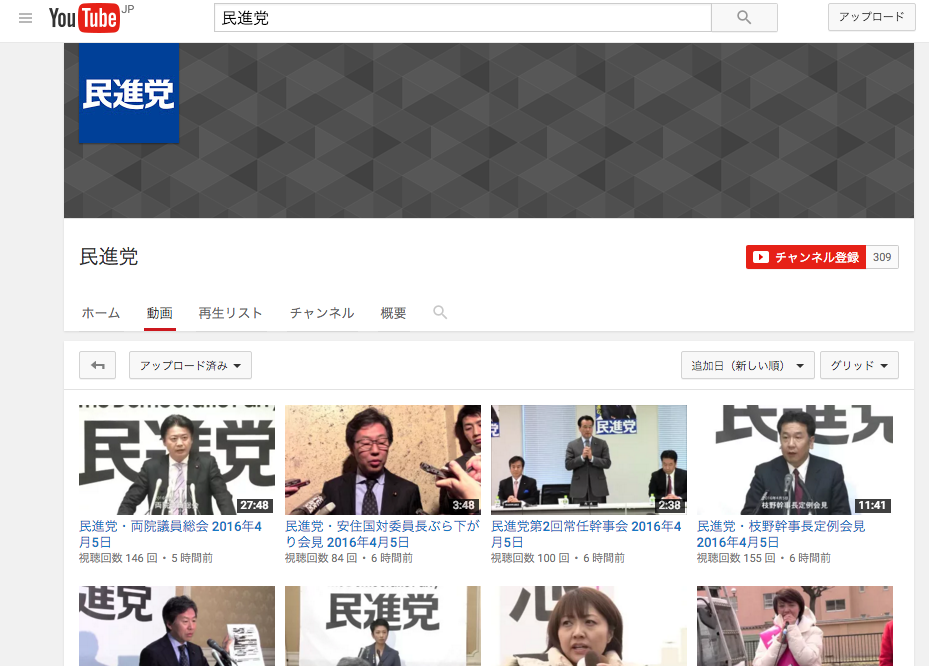Open the 安住国対委員長ぶら下がり会見 video title link

[x=381, y=534]
